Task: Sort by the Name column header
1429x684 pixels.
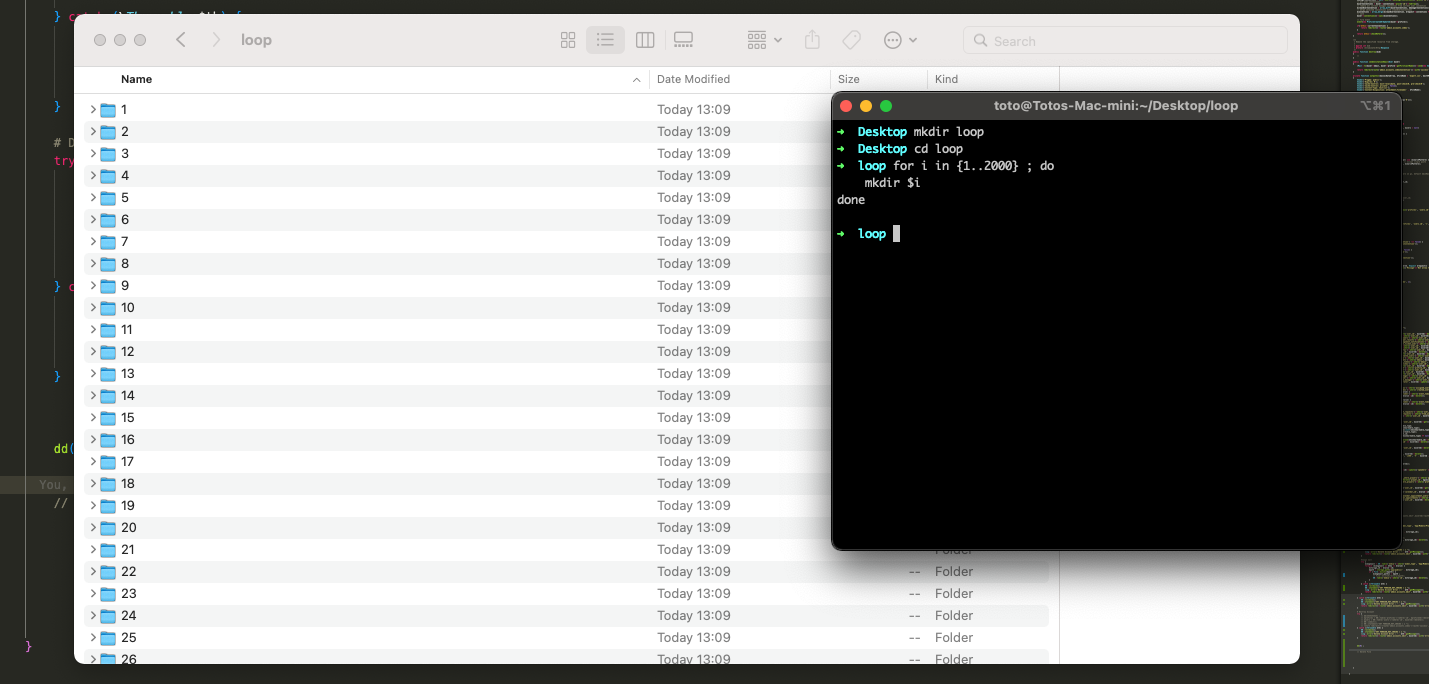Action: [137, 79]
